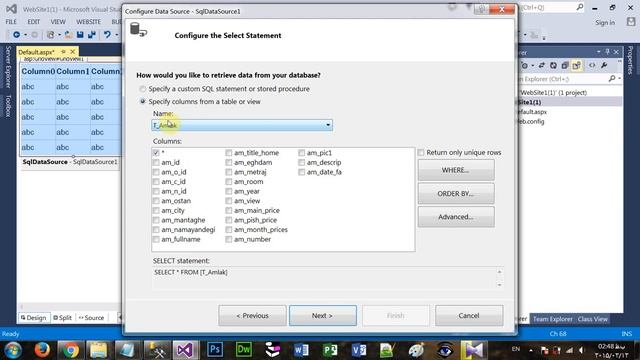Screen dimensions: 640x360
Task: Click Sign in link in Visual Studio
Action: click(x=605, y=22)
